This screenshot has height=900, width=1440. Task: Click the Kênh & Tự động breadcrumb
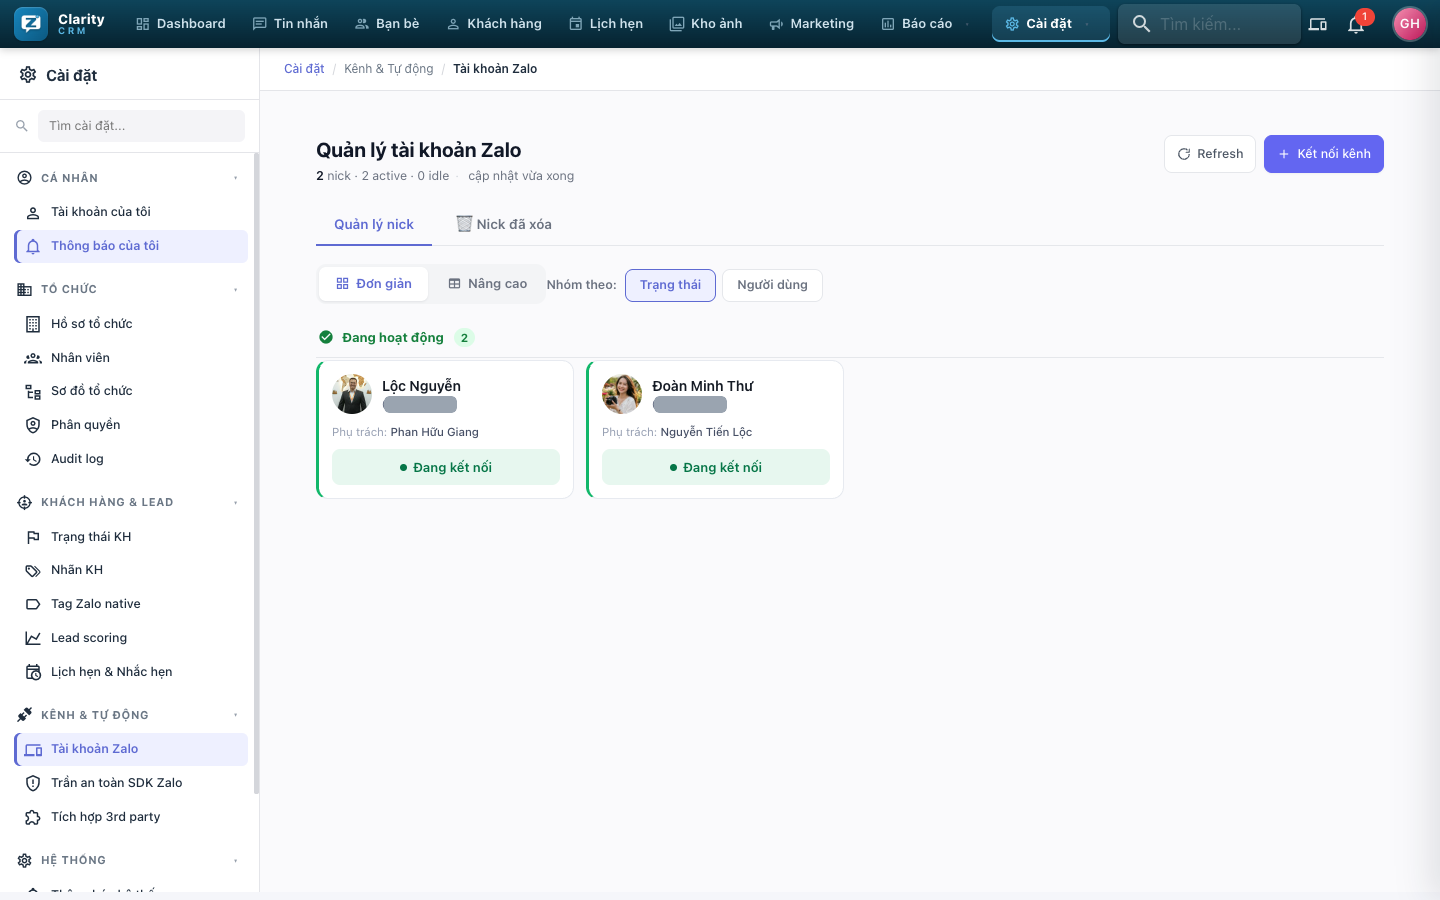click(x=389, y=69)
